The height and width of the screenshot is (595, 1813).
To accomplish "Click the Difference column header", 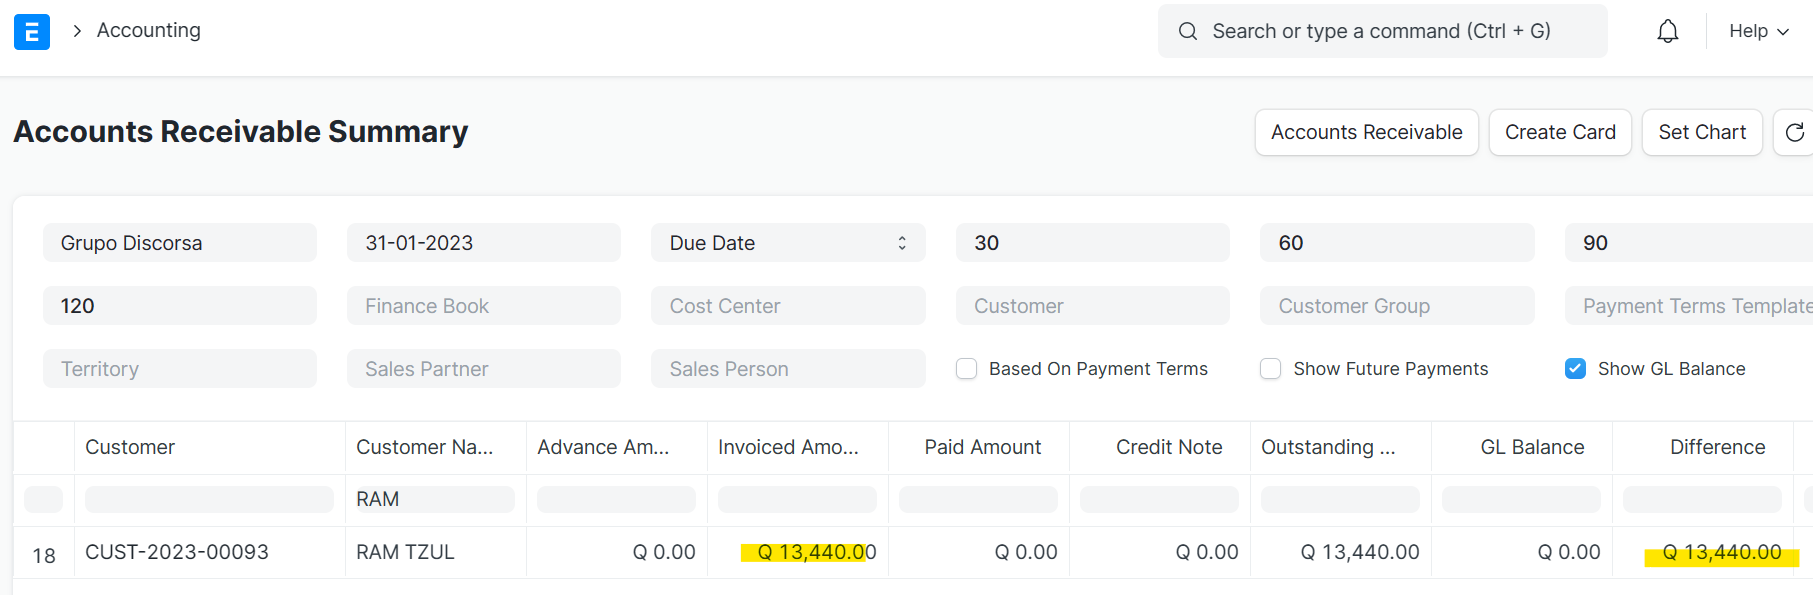I will coord(1716,447).
